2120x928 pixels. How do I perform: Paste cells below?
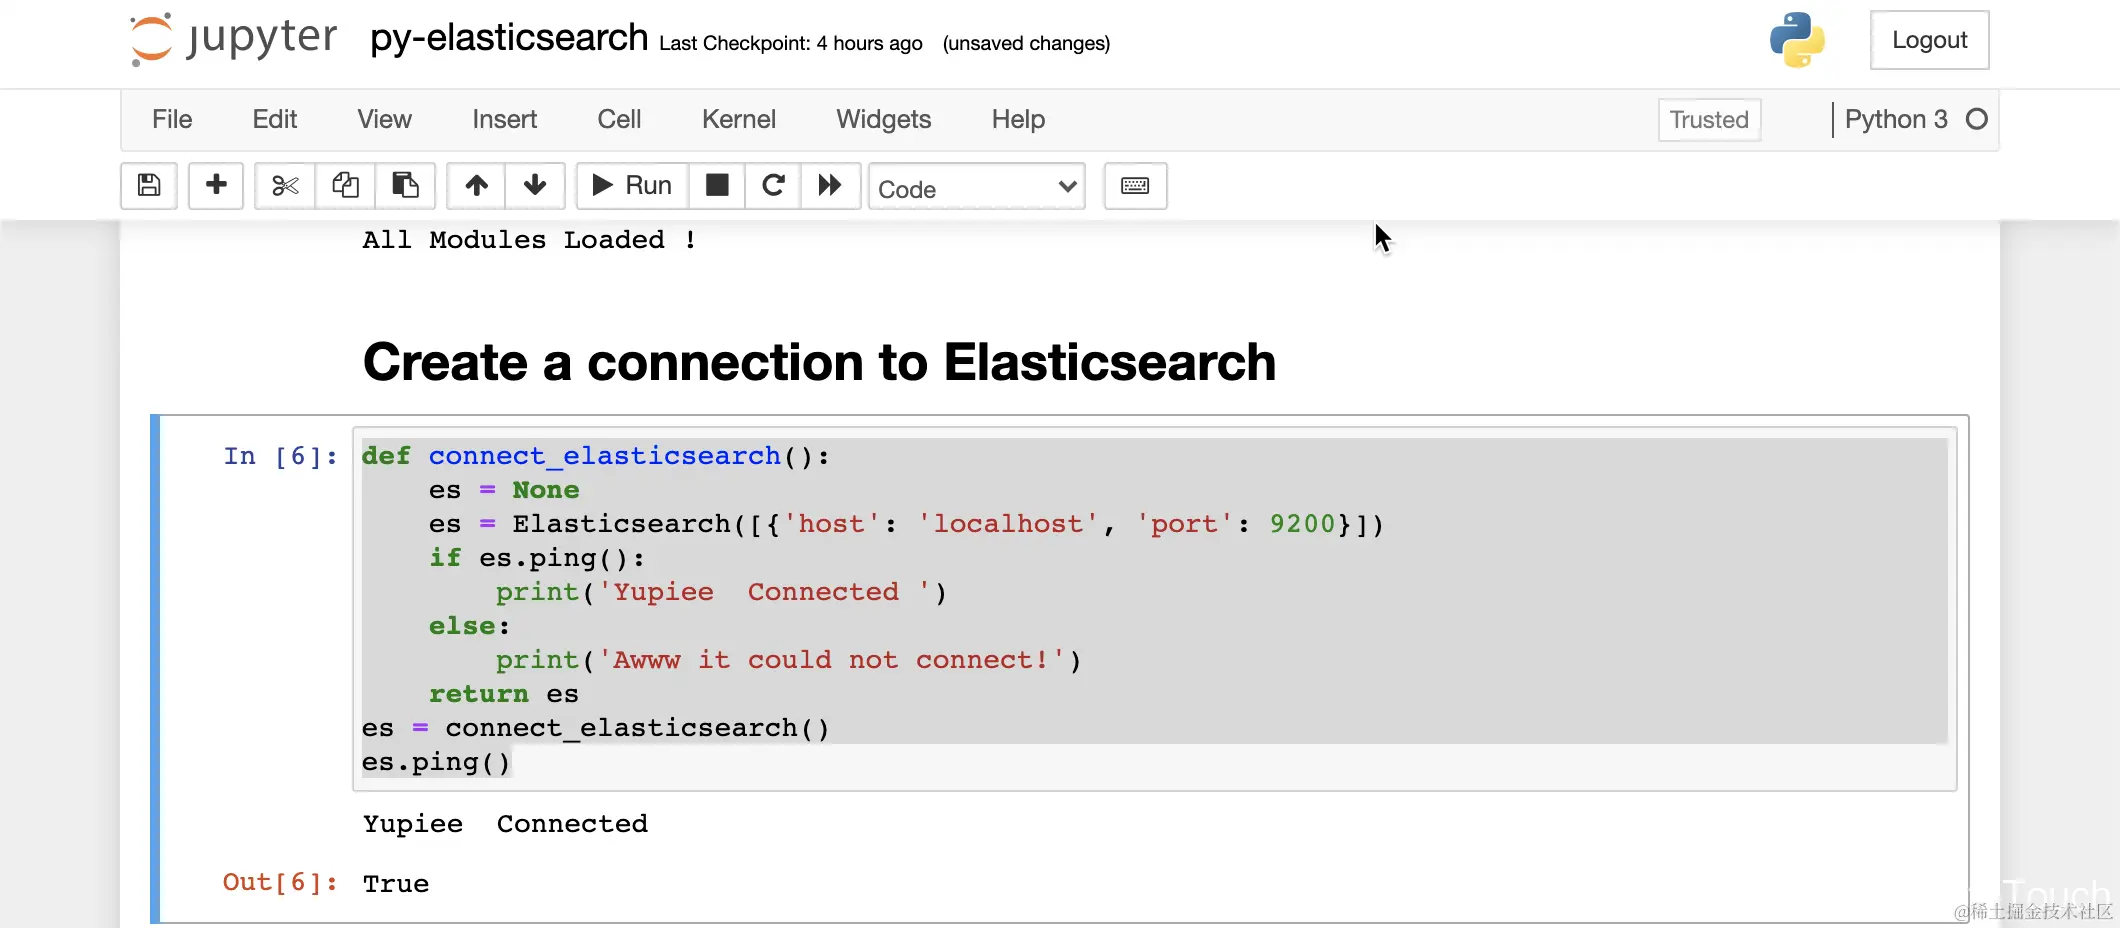coord(405,185)
